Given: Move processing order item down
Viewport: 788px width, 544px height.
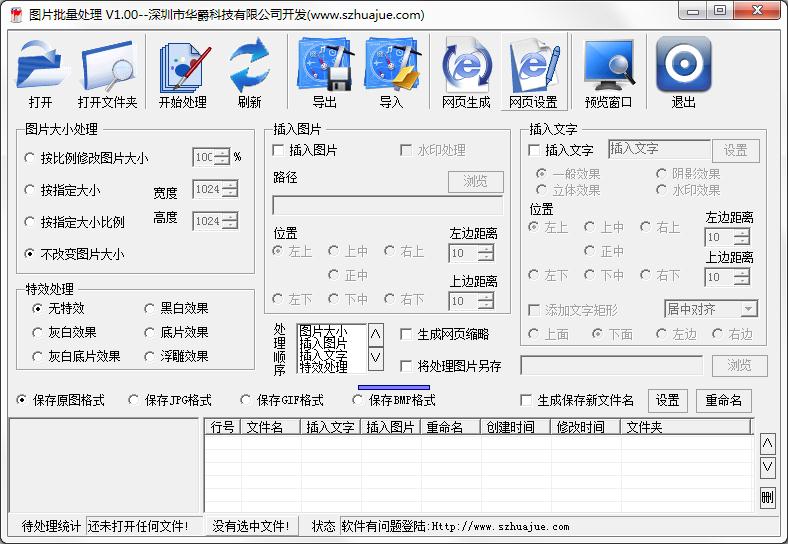Looking at the screenshot, I should (x=375, y=358).
